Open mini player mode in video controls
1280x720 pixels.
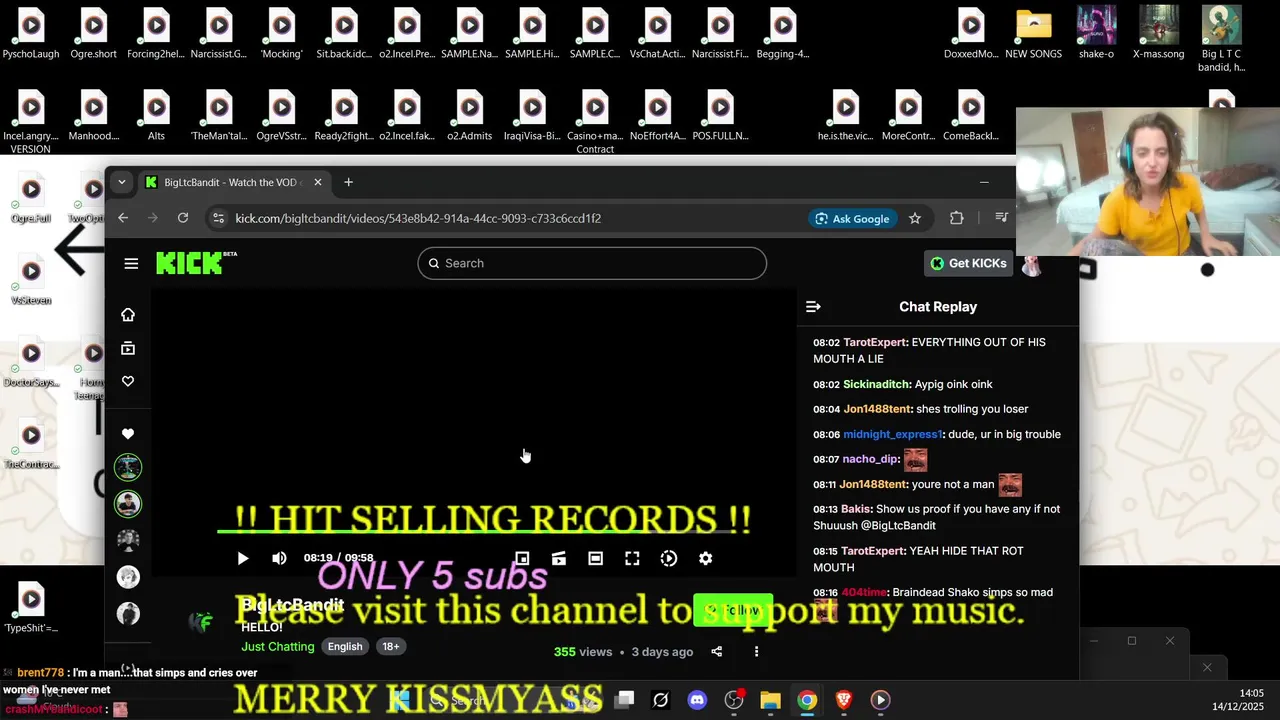[522, 558]
